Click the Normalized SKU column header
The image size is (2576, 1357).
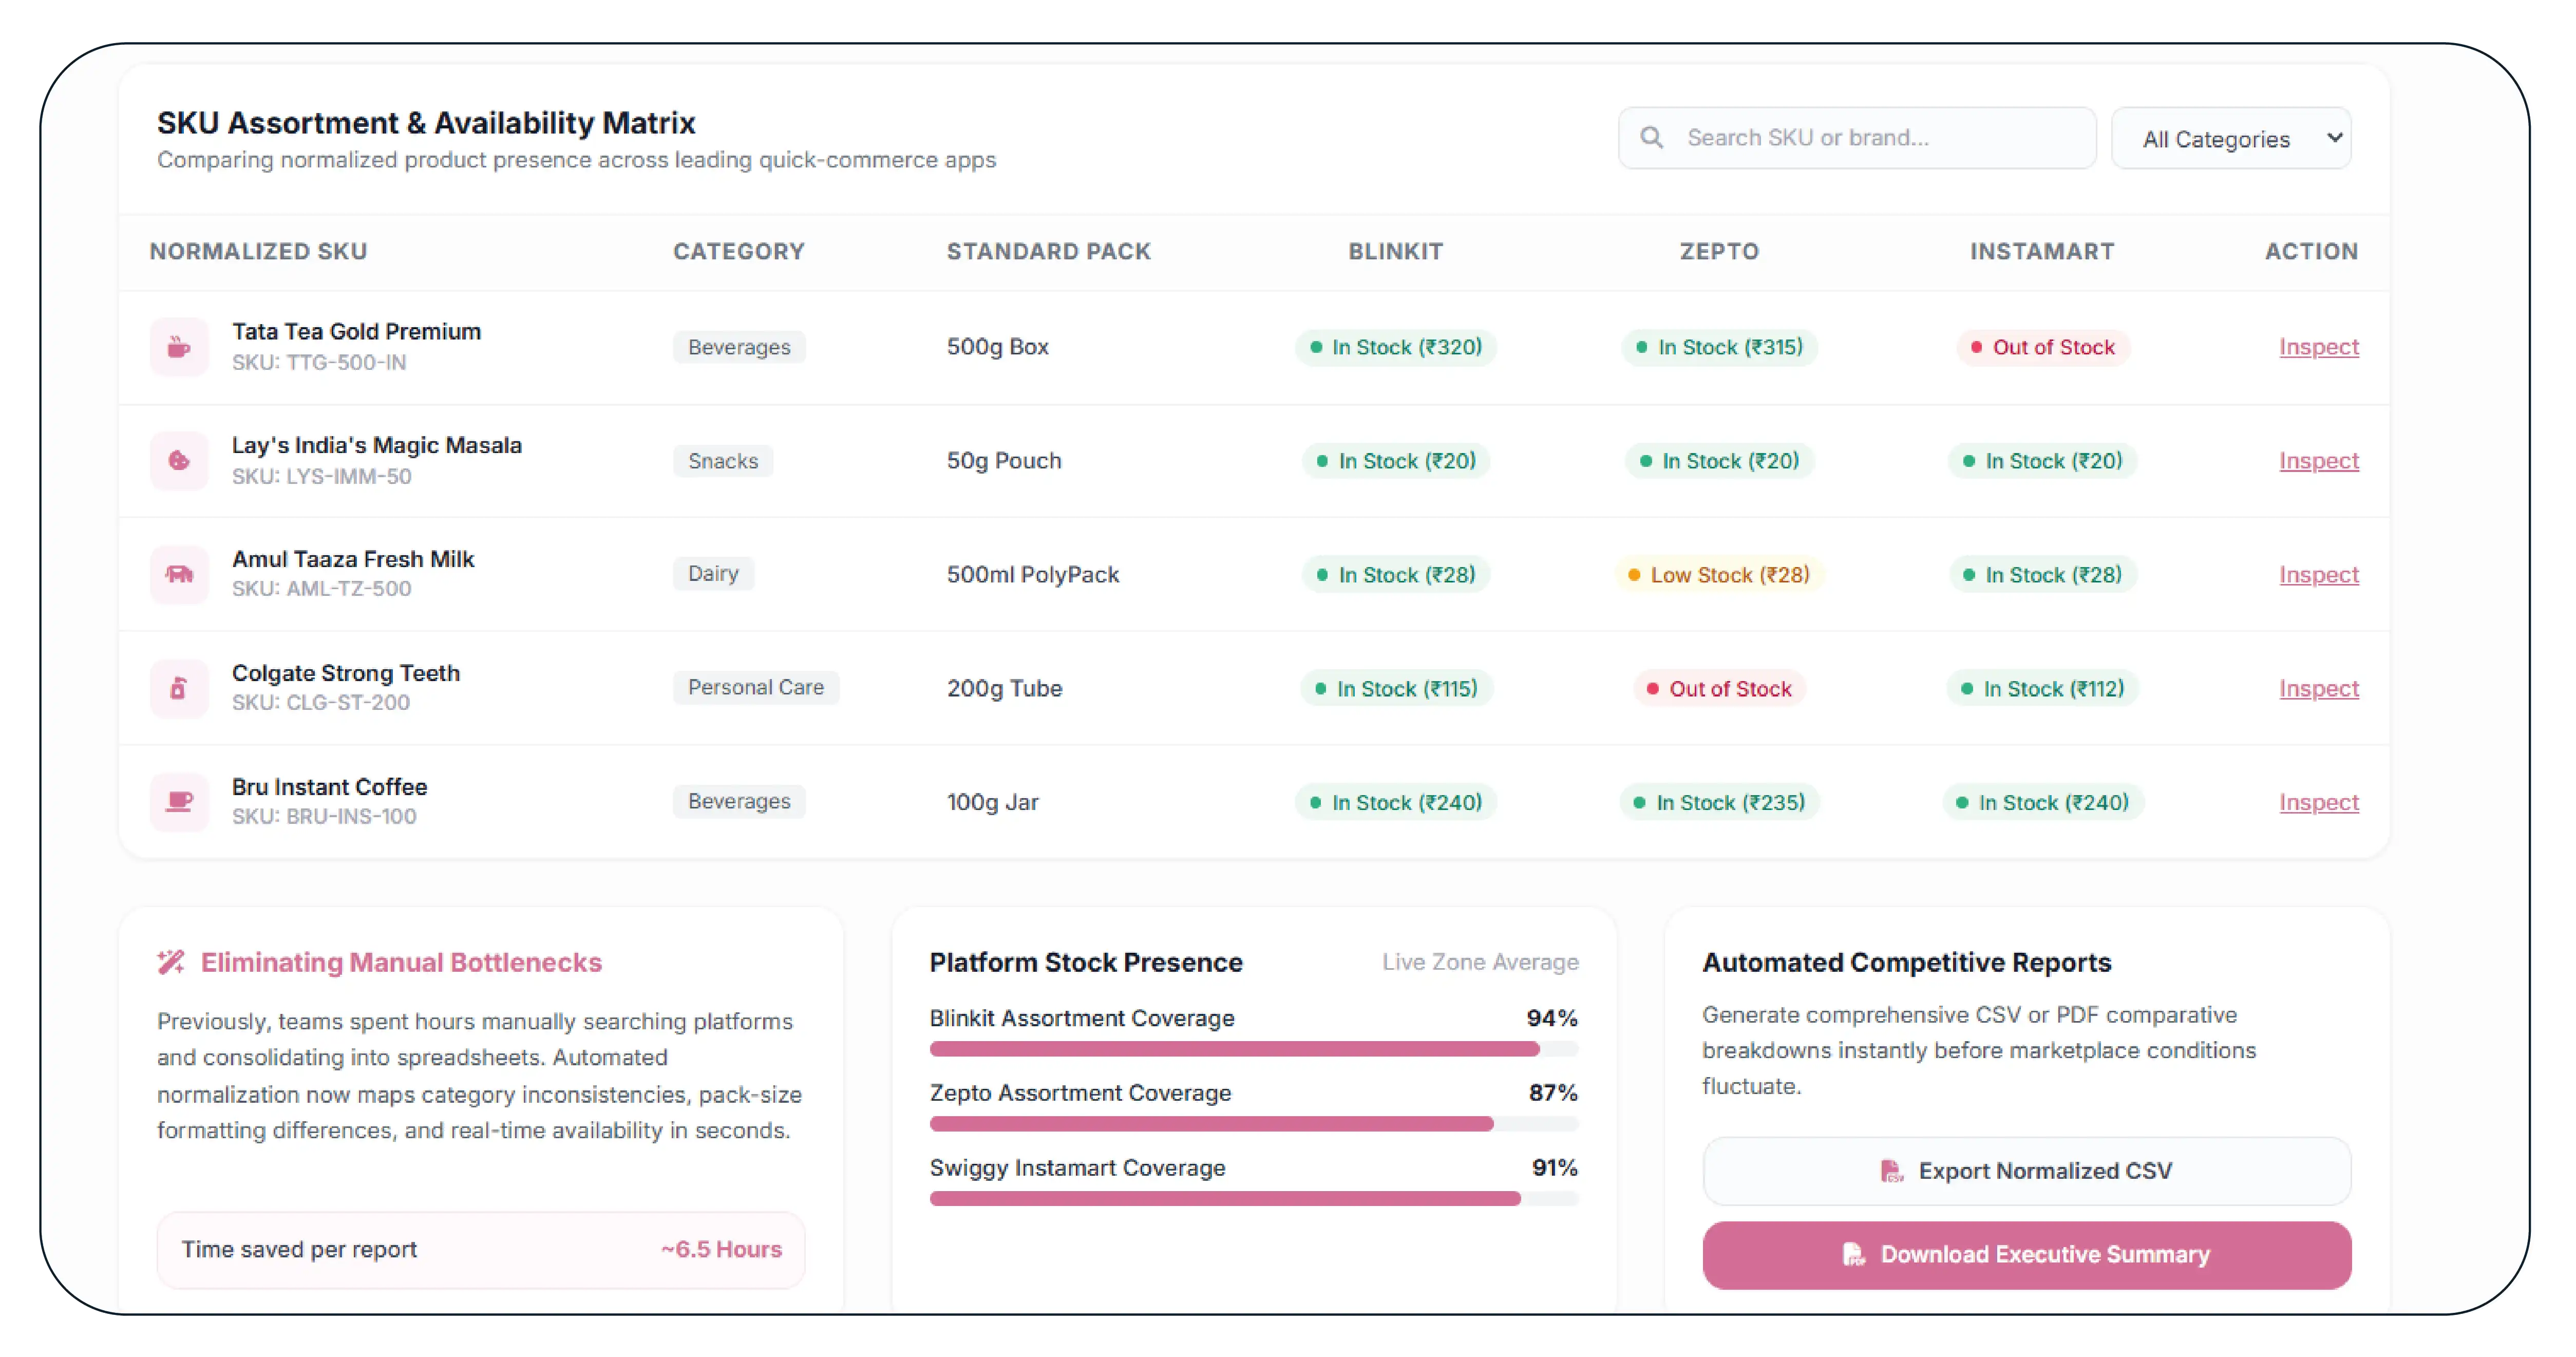point(259,252)
